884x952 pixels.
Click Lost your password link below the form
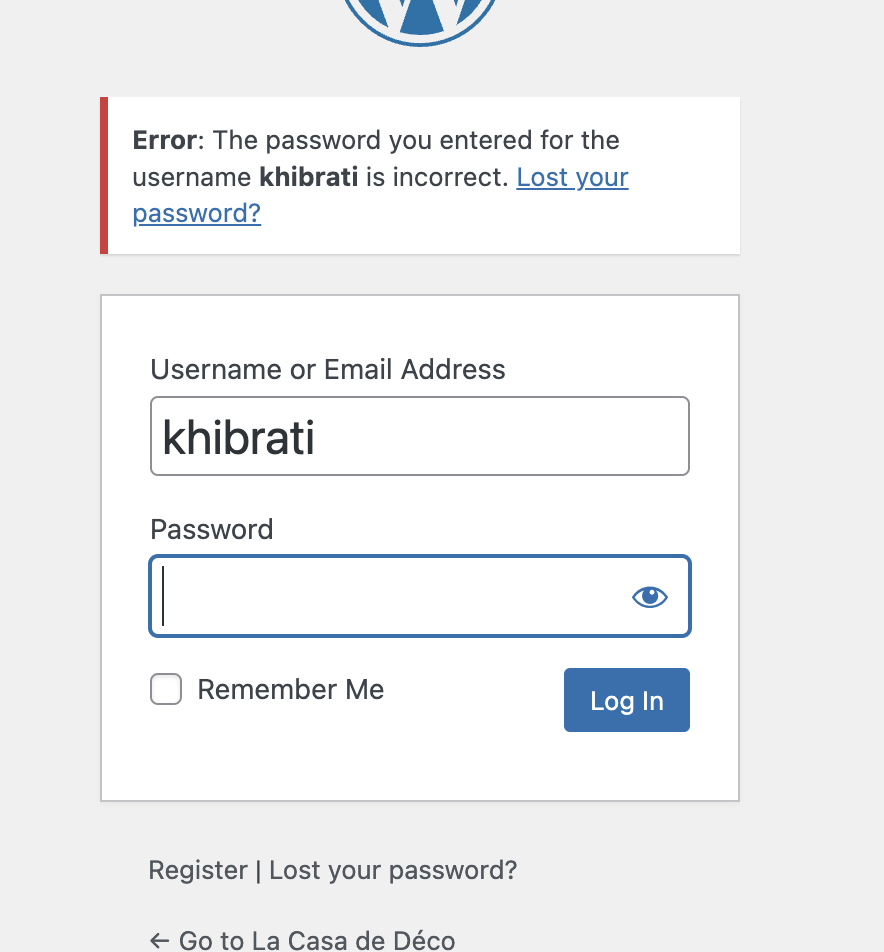tap(393, 870)
